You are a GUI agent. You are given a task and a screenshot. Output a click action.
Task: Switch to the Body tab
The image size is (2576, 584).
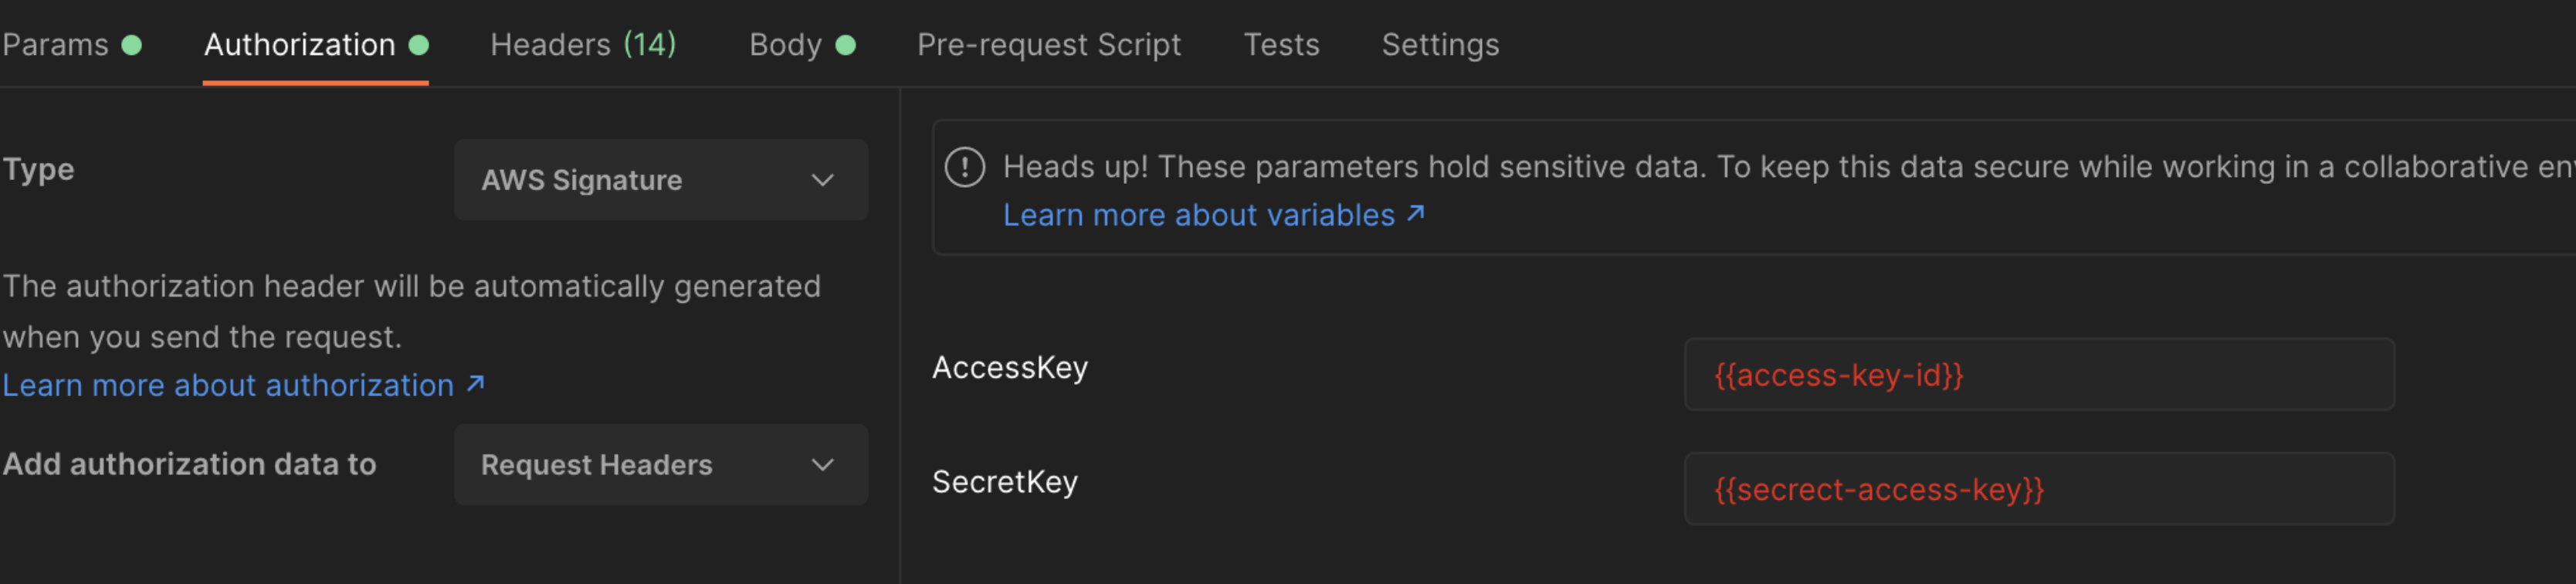[x=785, y=45]
